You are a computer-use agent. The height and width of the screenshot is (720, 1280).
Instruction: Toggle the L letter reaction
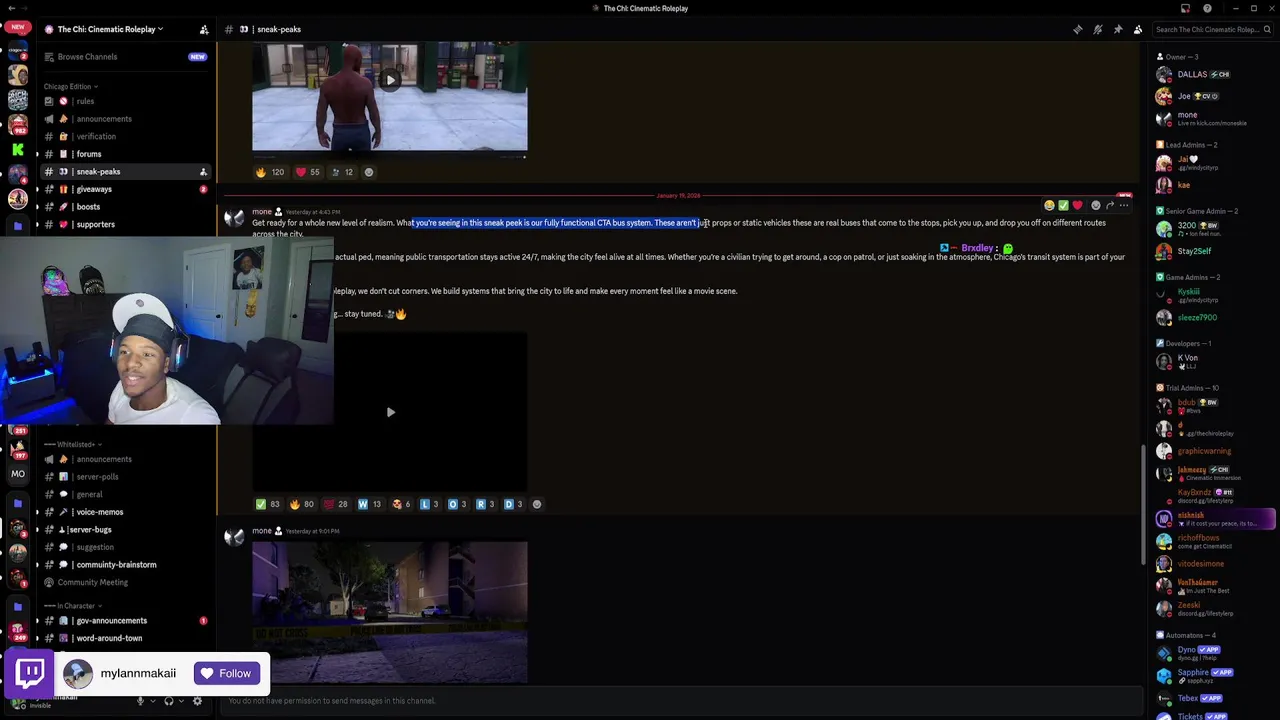pos(429,504)
